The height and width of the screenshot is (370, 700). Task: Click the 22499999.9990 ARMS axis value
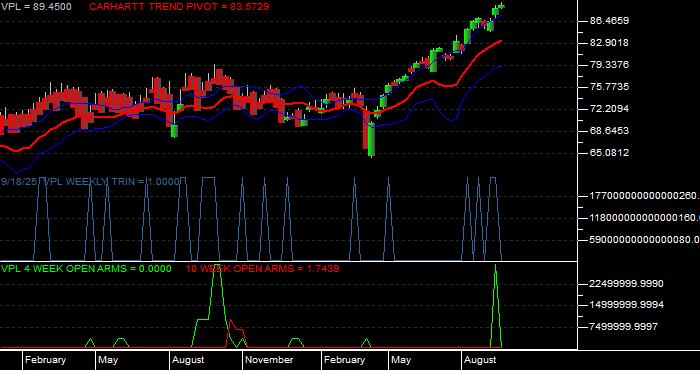[627, 284]
